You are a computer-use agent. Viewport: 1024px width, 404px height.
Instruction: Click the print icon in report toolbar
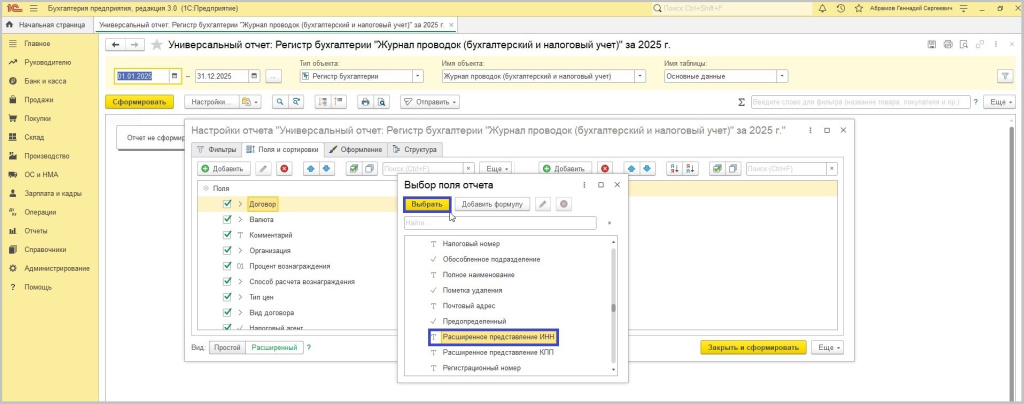tap(365, 102)
